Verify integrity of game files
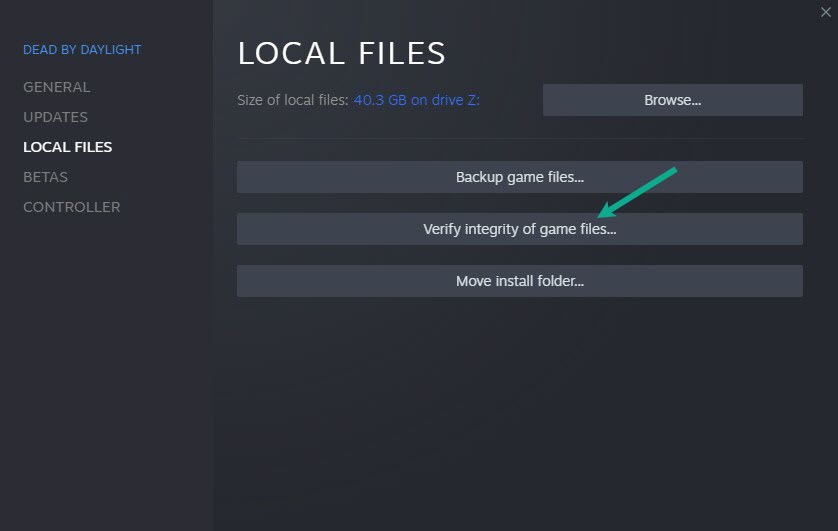Screen dimensions: 838x531 pyautogui.click(x=519, y=229)
